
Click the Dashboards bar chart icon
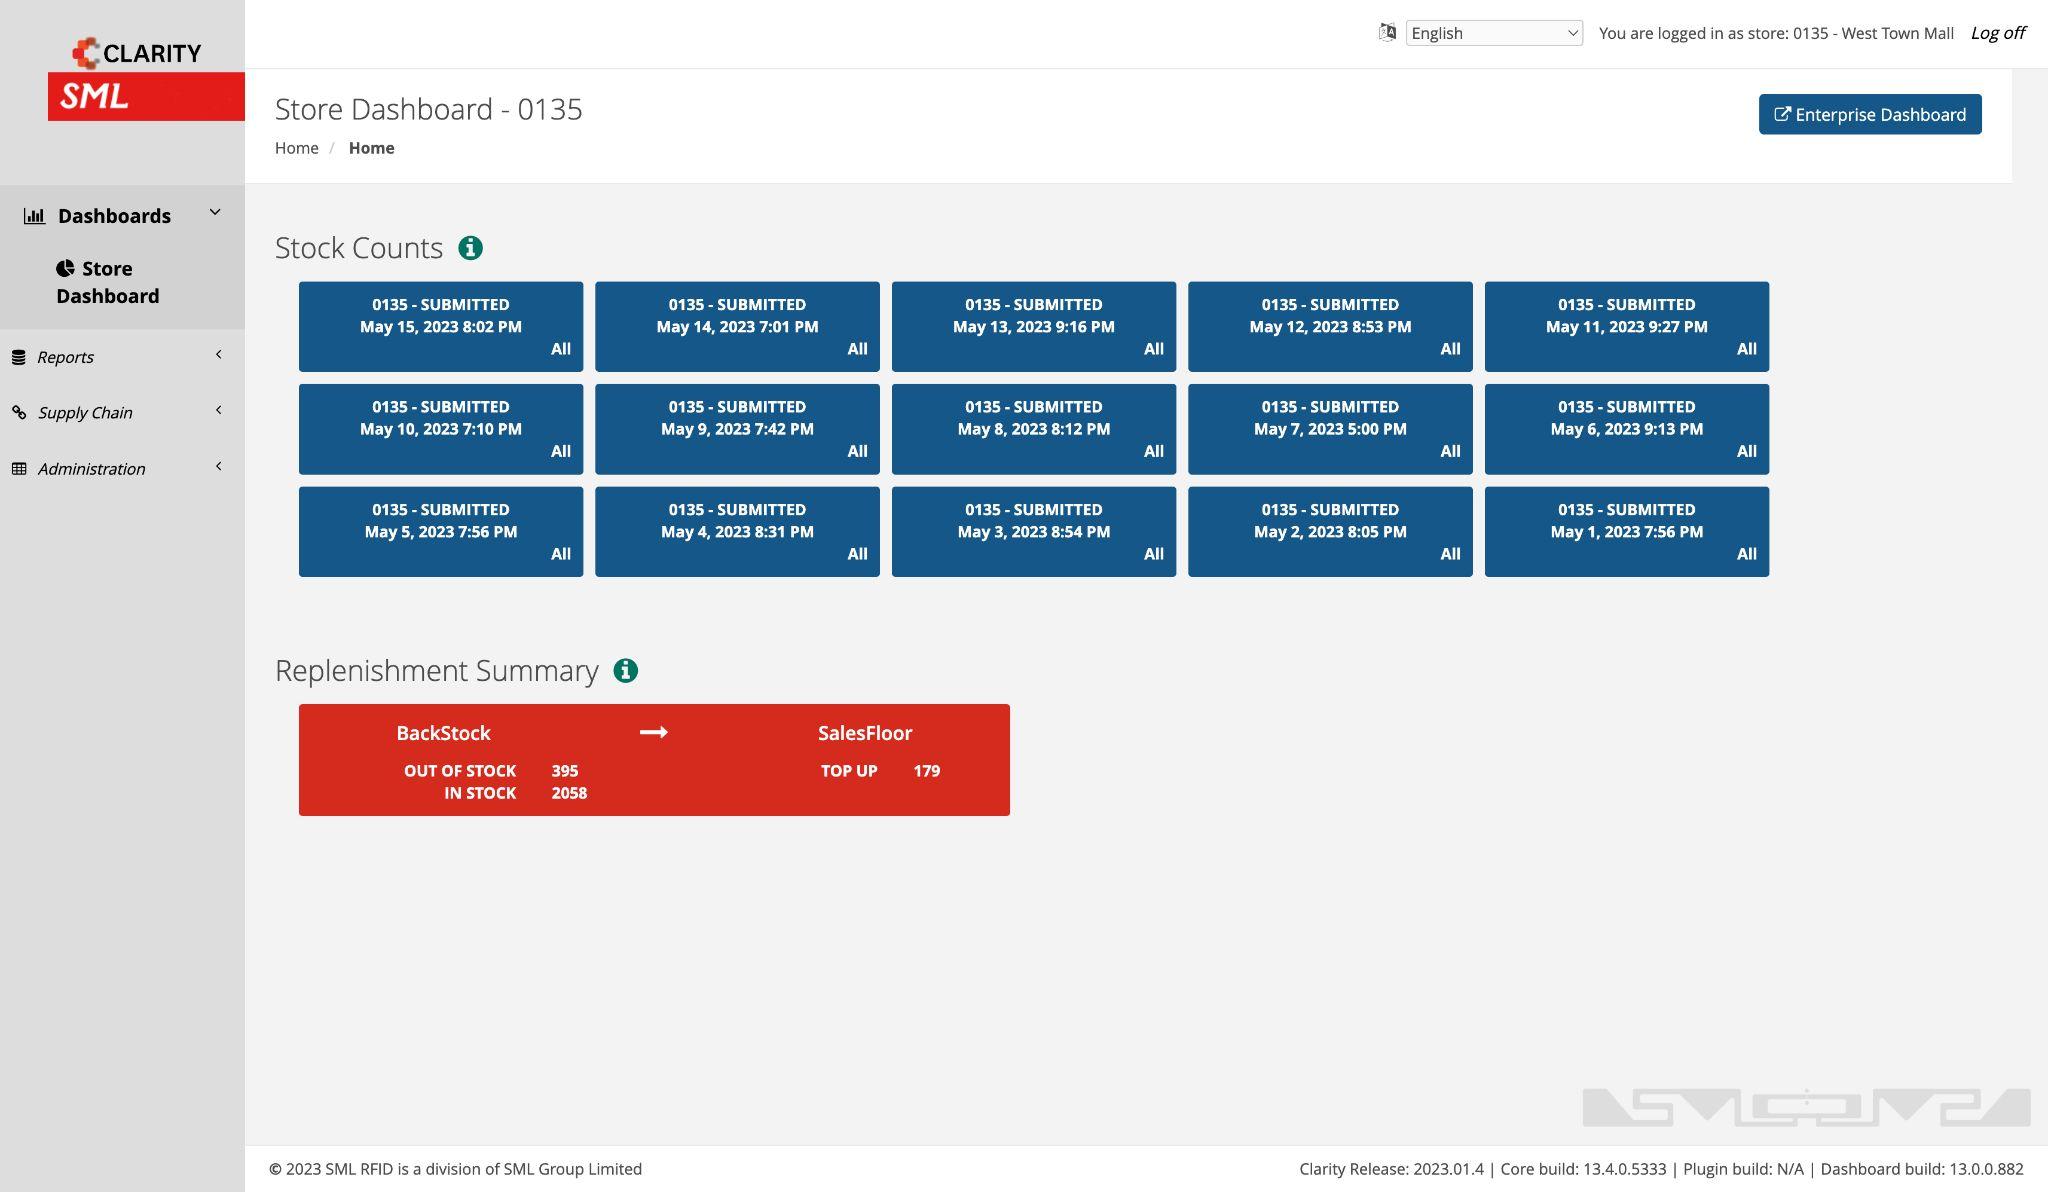(x=34, y=216)
